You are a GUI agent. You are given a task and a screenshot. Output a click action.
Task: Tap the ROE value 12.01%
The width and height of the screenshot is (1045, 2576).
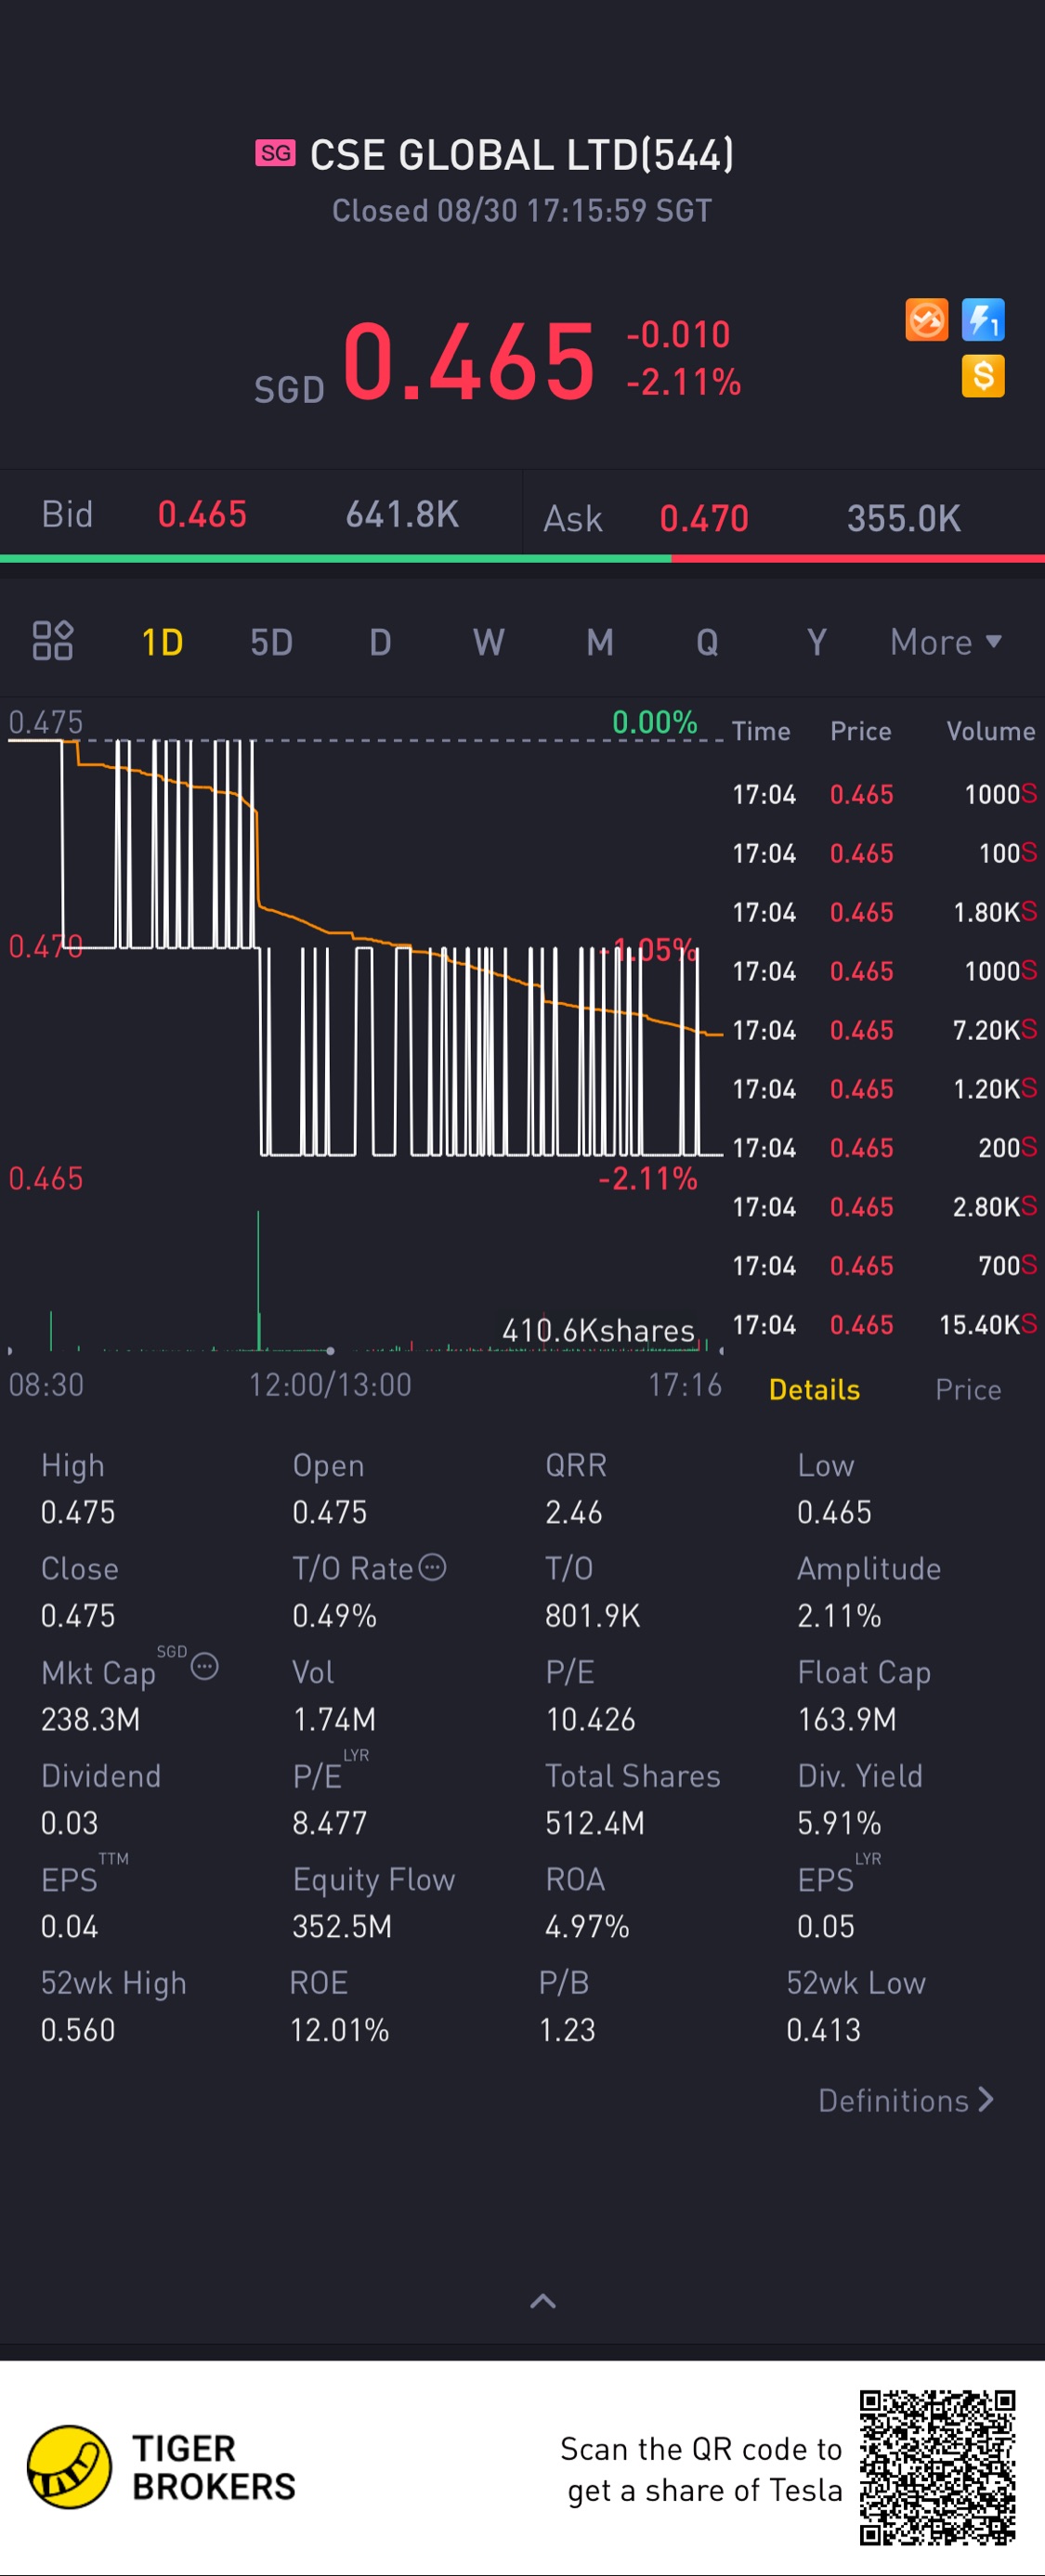point(339,2030)
